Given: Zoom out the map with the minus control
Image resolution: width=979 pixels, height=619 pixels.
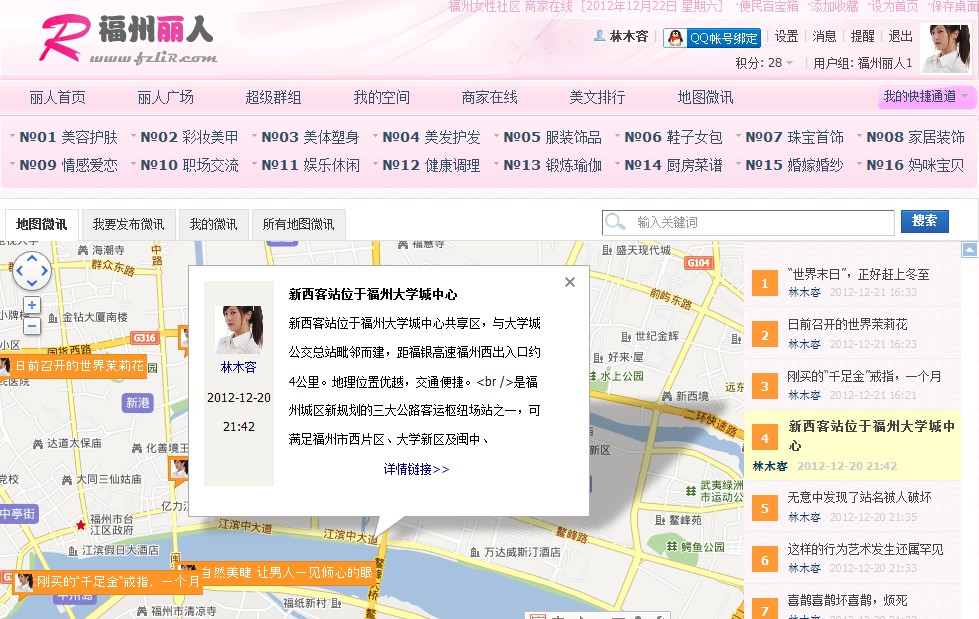Looking at the screenshot, I should click(x=31, y=326).
